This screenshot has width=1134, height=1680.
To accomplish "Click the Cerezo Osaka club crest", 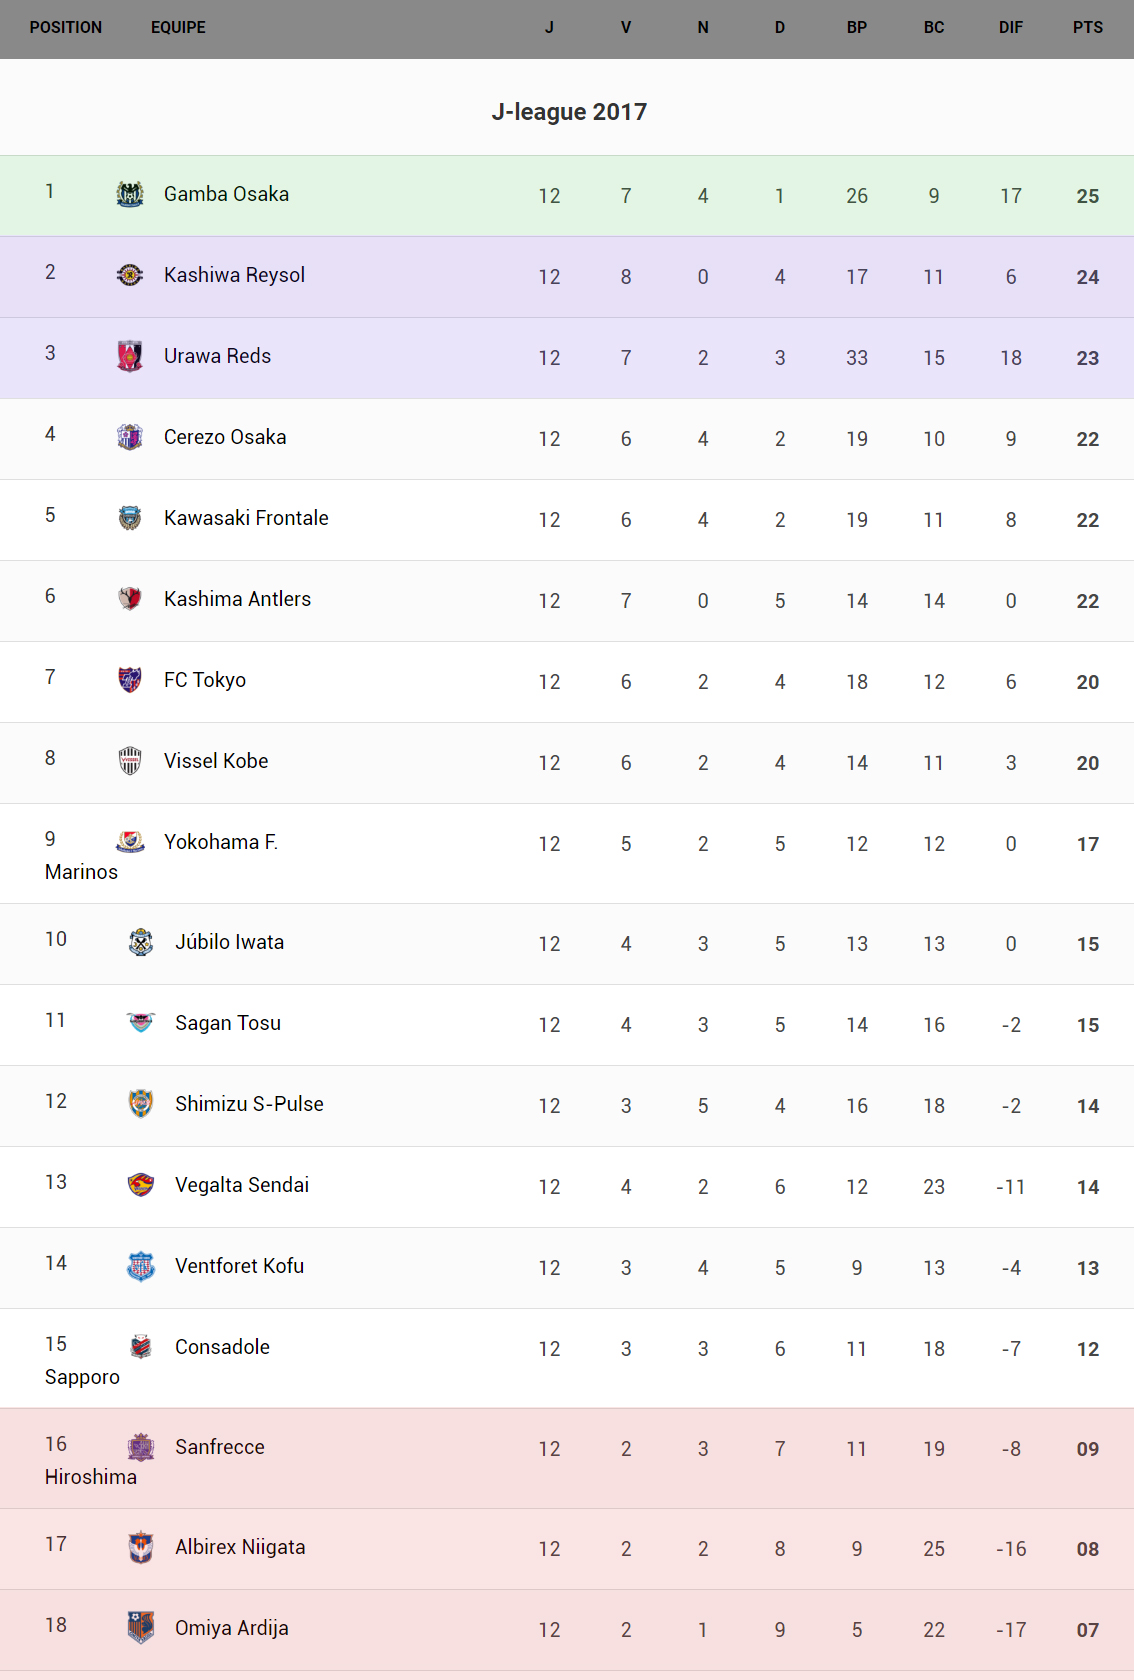I will point(130,437).
